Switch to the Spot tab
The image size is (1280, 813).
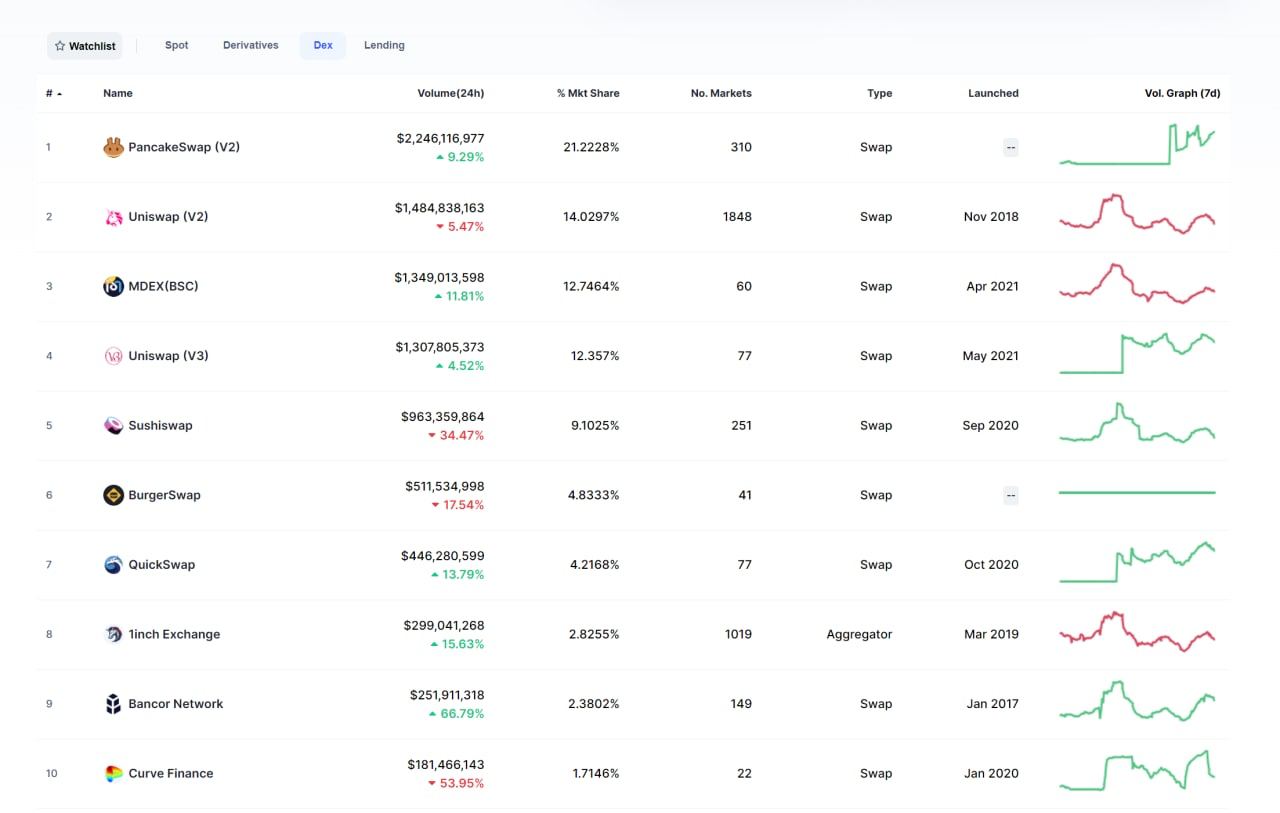pyautogui.click(x=176, y=45)
